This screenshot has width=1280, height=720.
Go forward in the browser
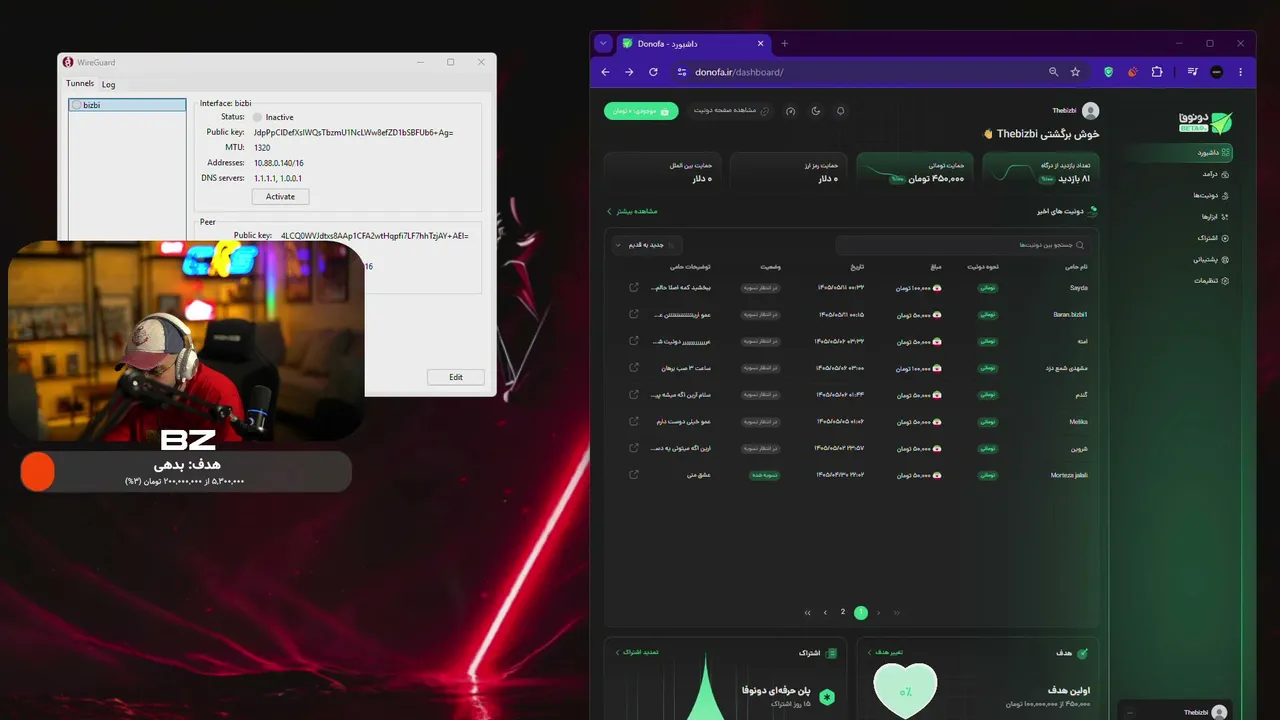pos(629,72)
